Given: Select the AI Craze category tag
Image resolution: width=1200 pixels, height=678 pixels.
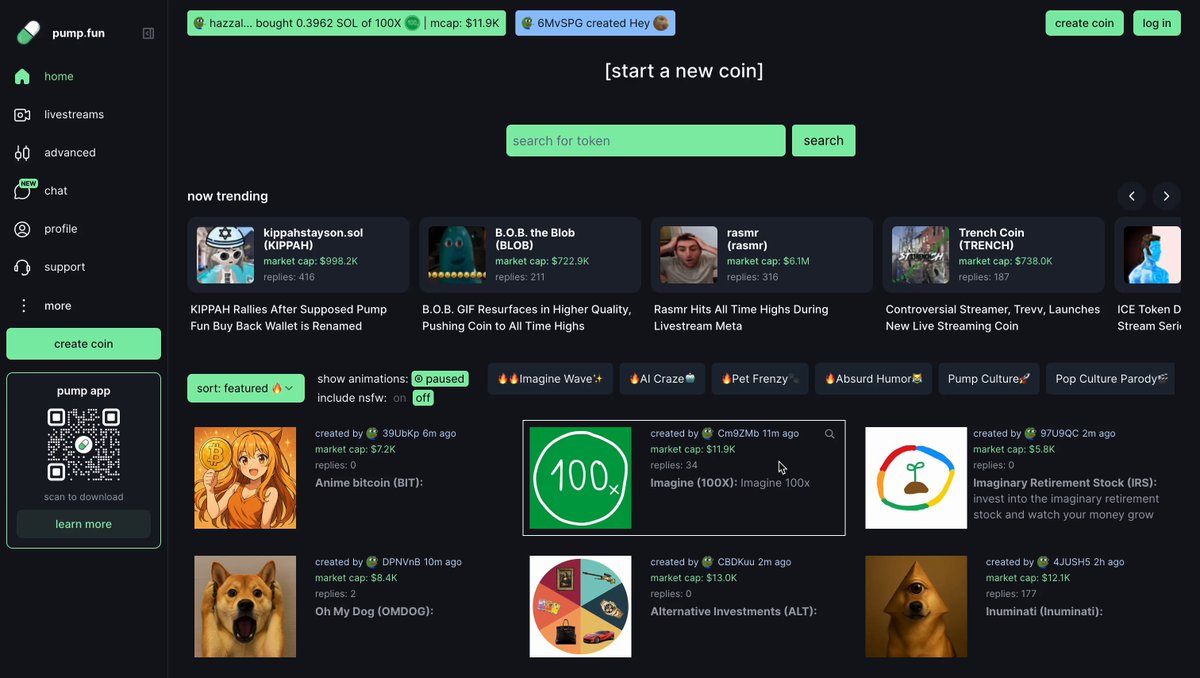Looking at the screenshot, I should pos(662,379).
